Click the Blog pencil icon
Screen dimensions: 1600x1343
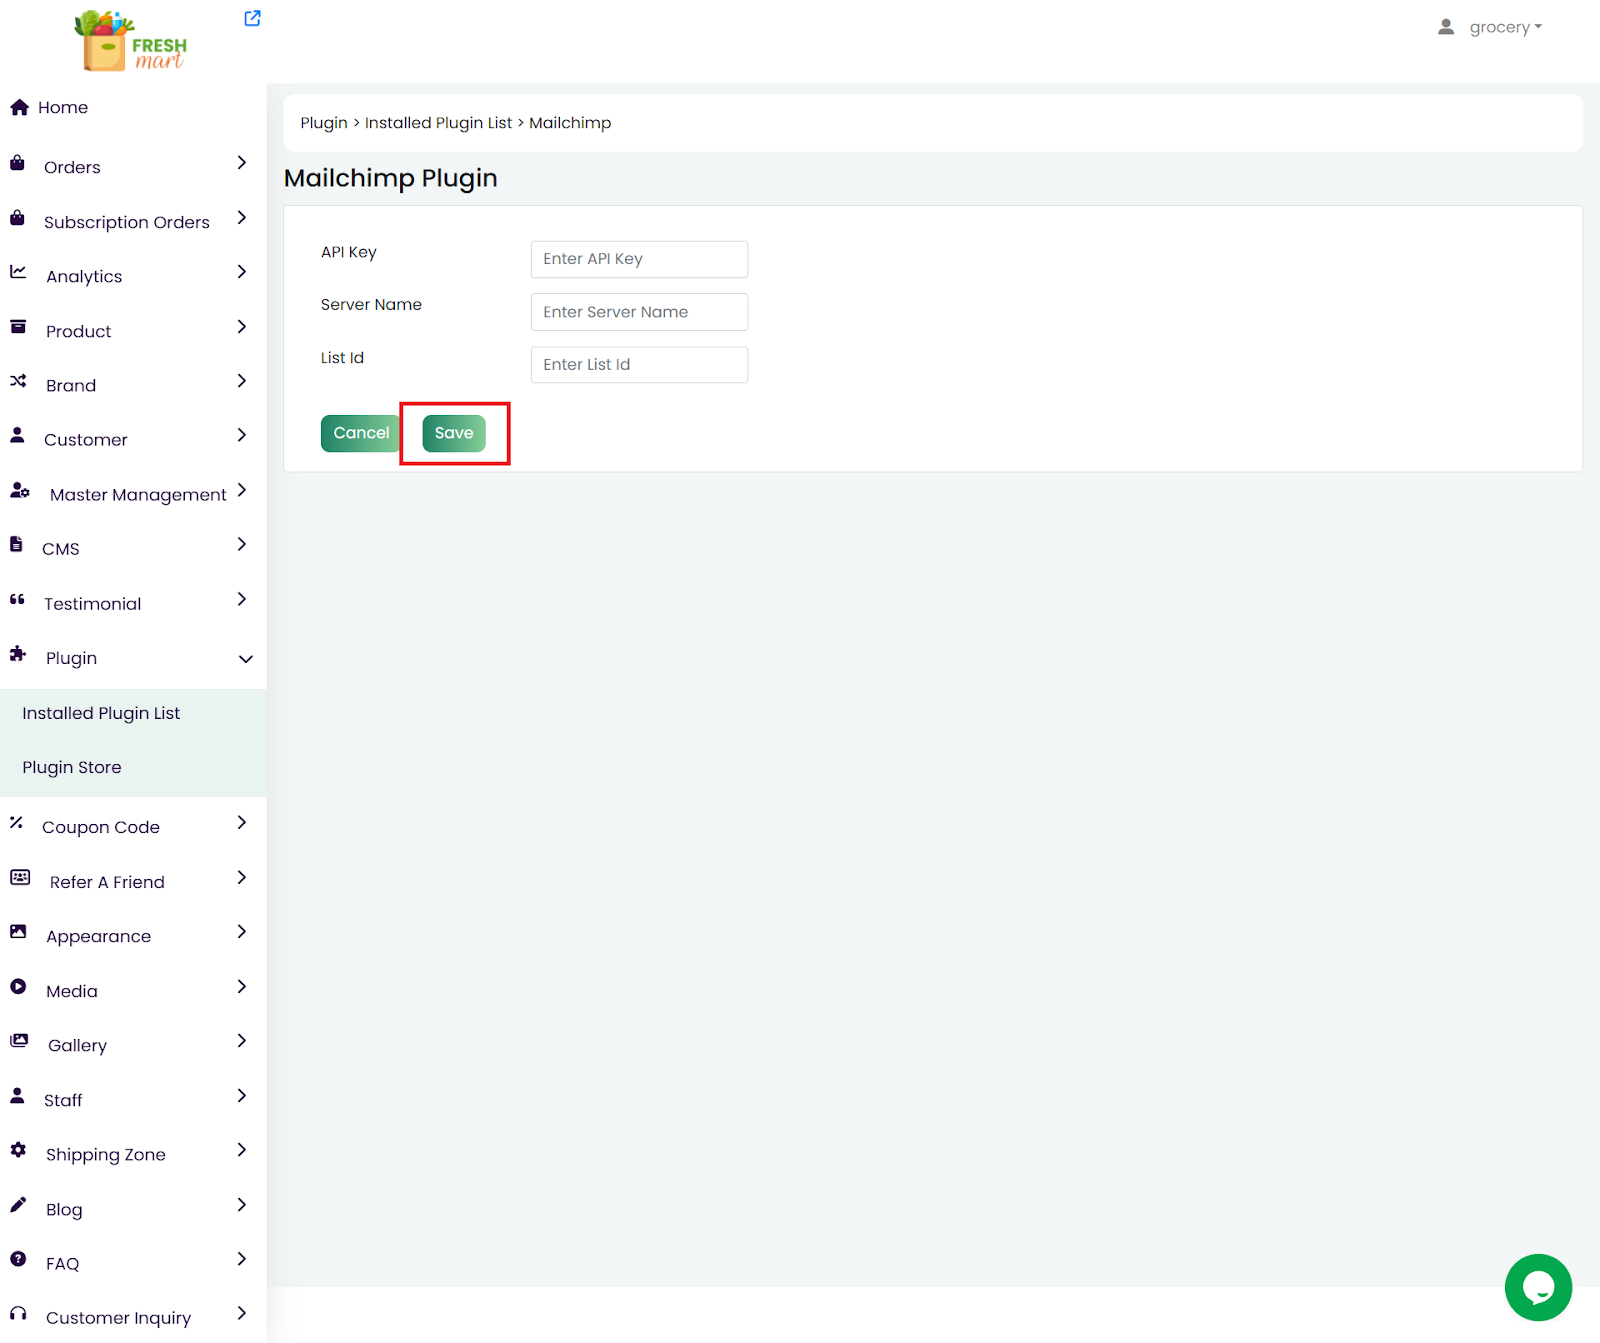[18, 1205]
